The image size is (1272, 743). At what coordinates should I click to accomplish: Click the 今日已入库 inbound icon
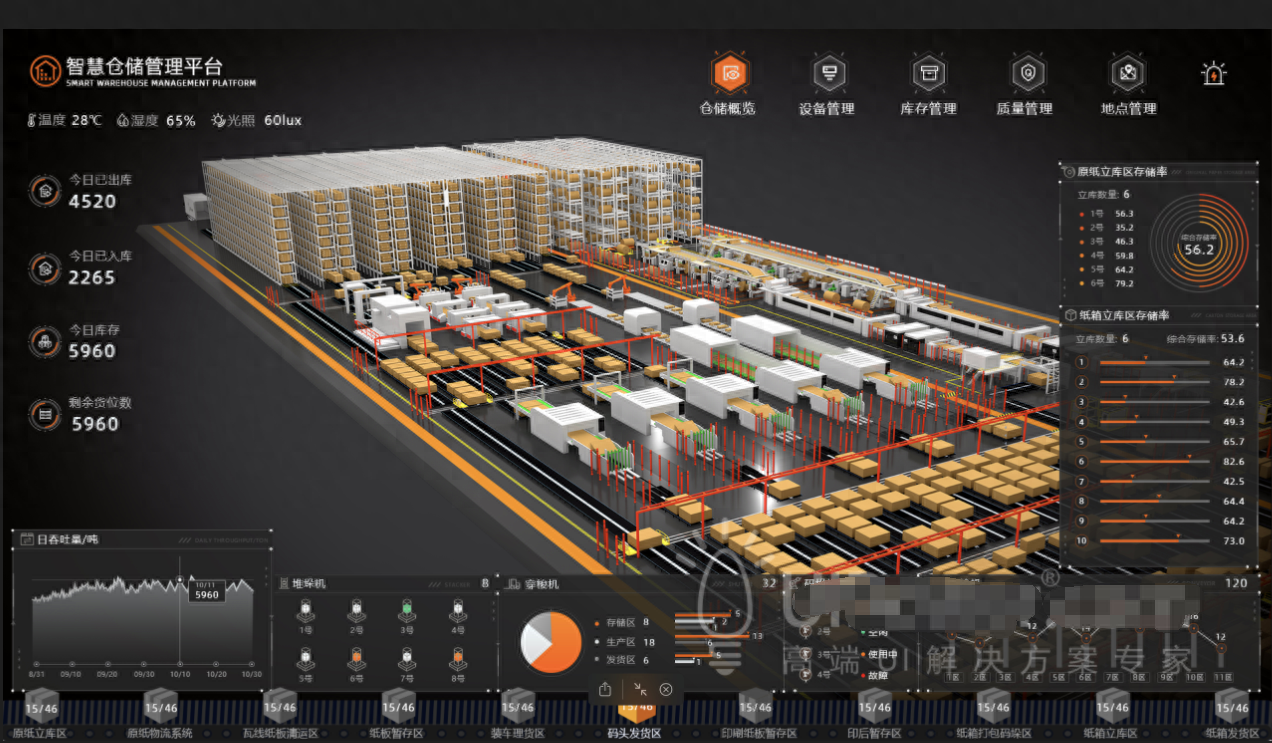pos(45,267)
